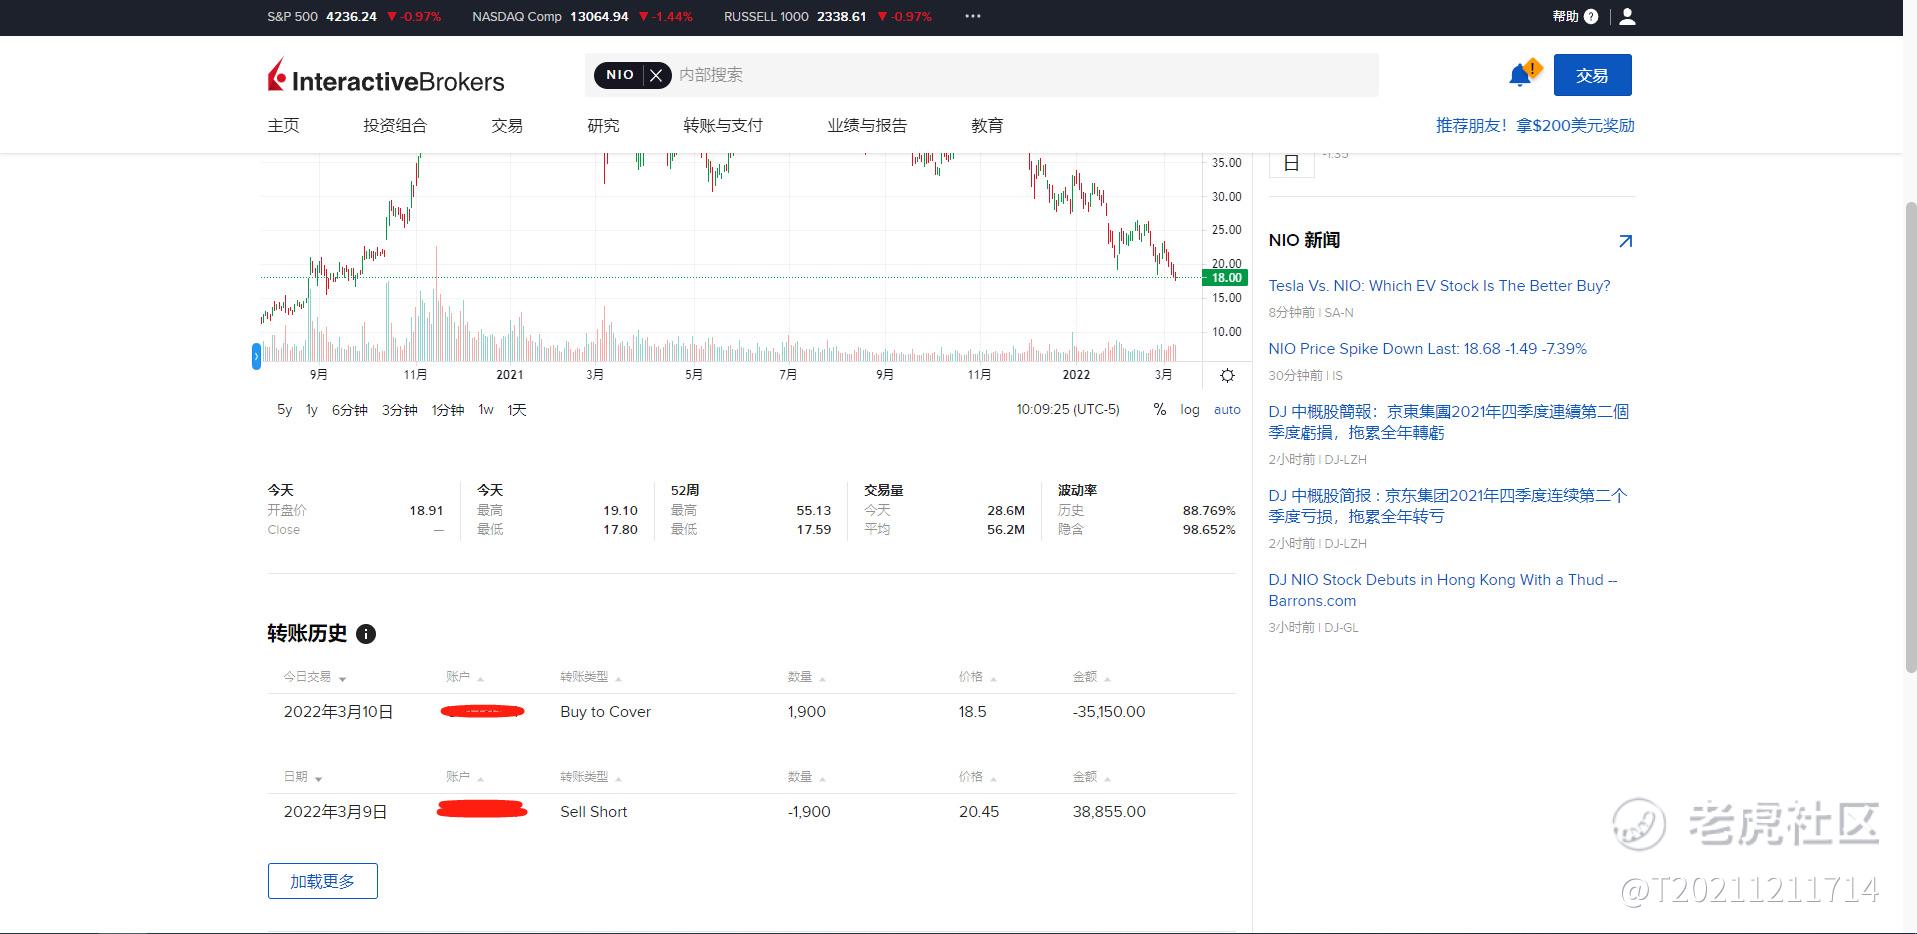This screenshot has width=1917, height=934.
Task: Open the 转账与支付 menu
Action: 723,126
